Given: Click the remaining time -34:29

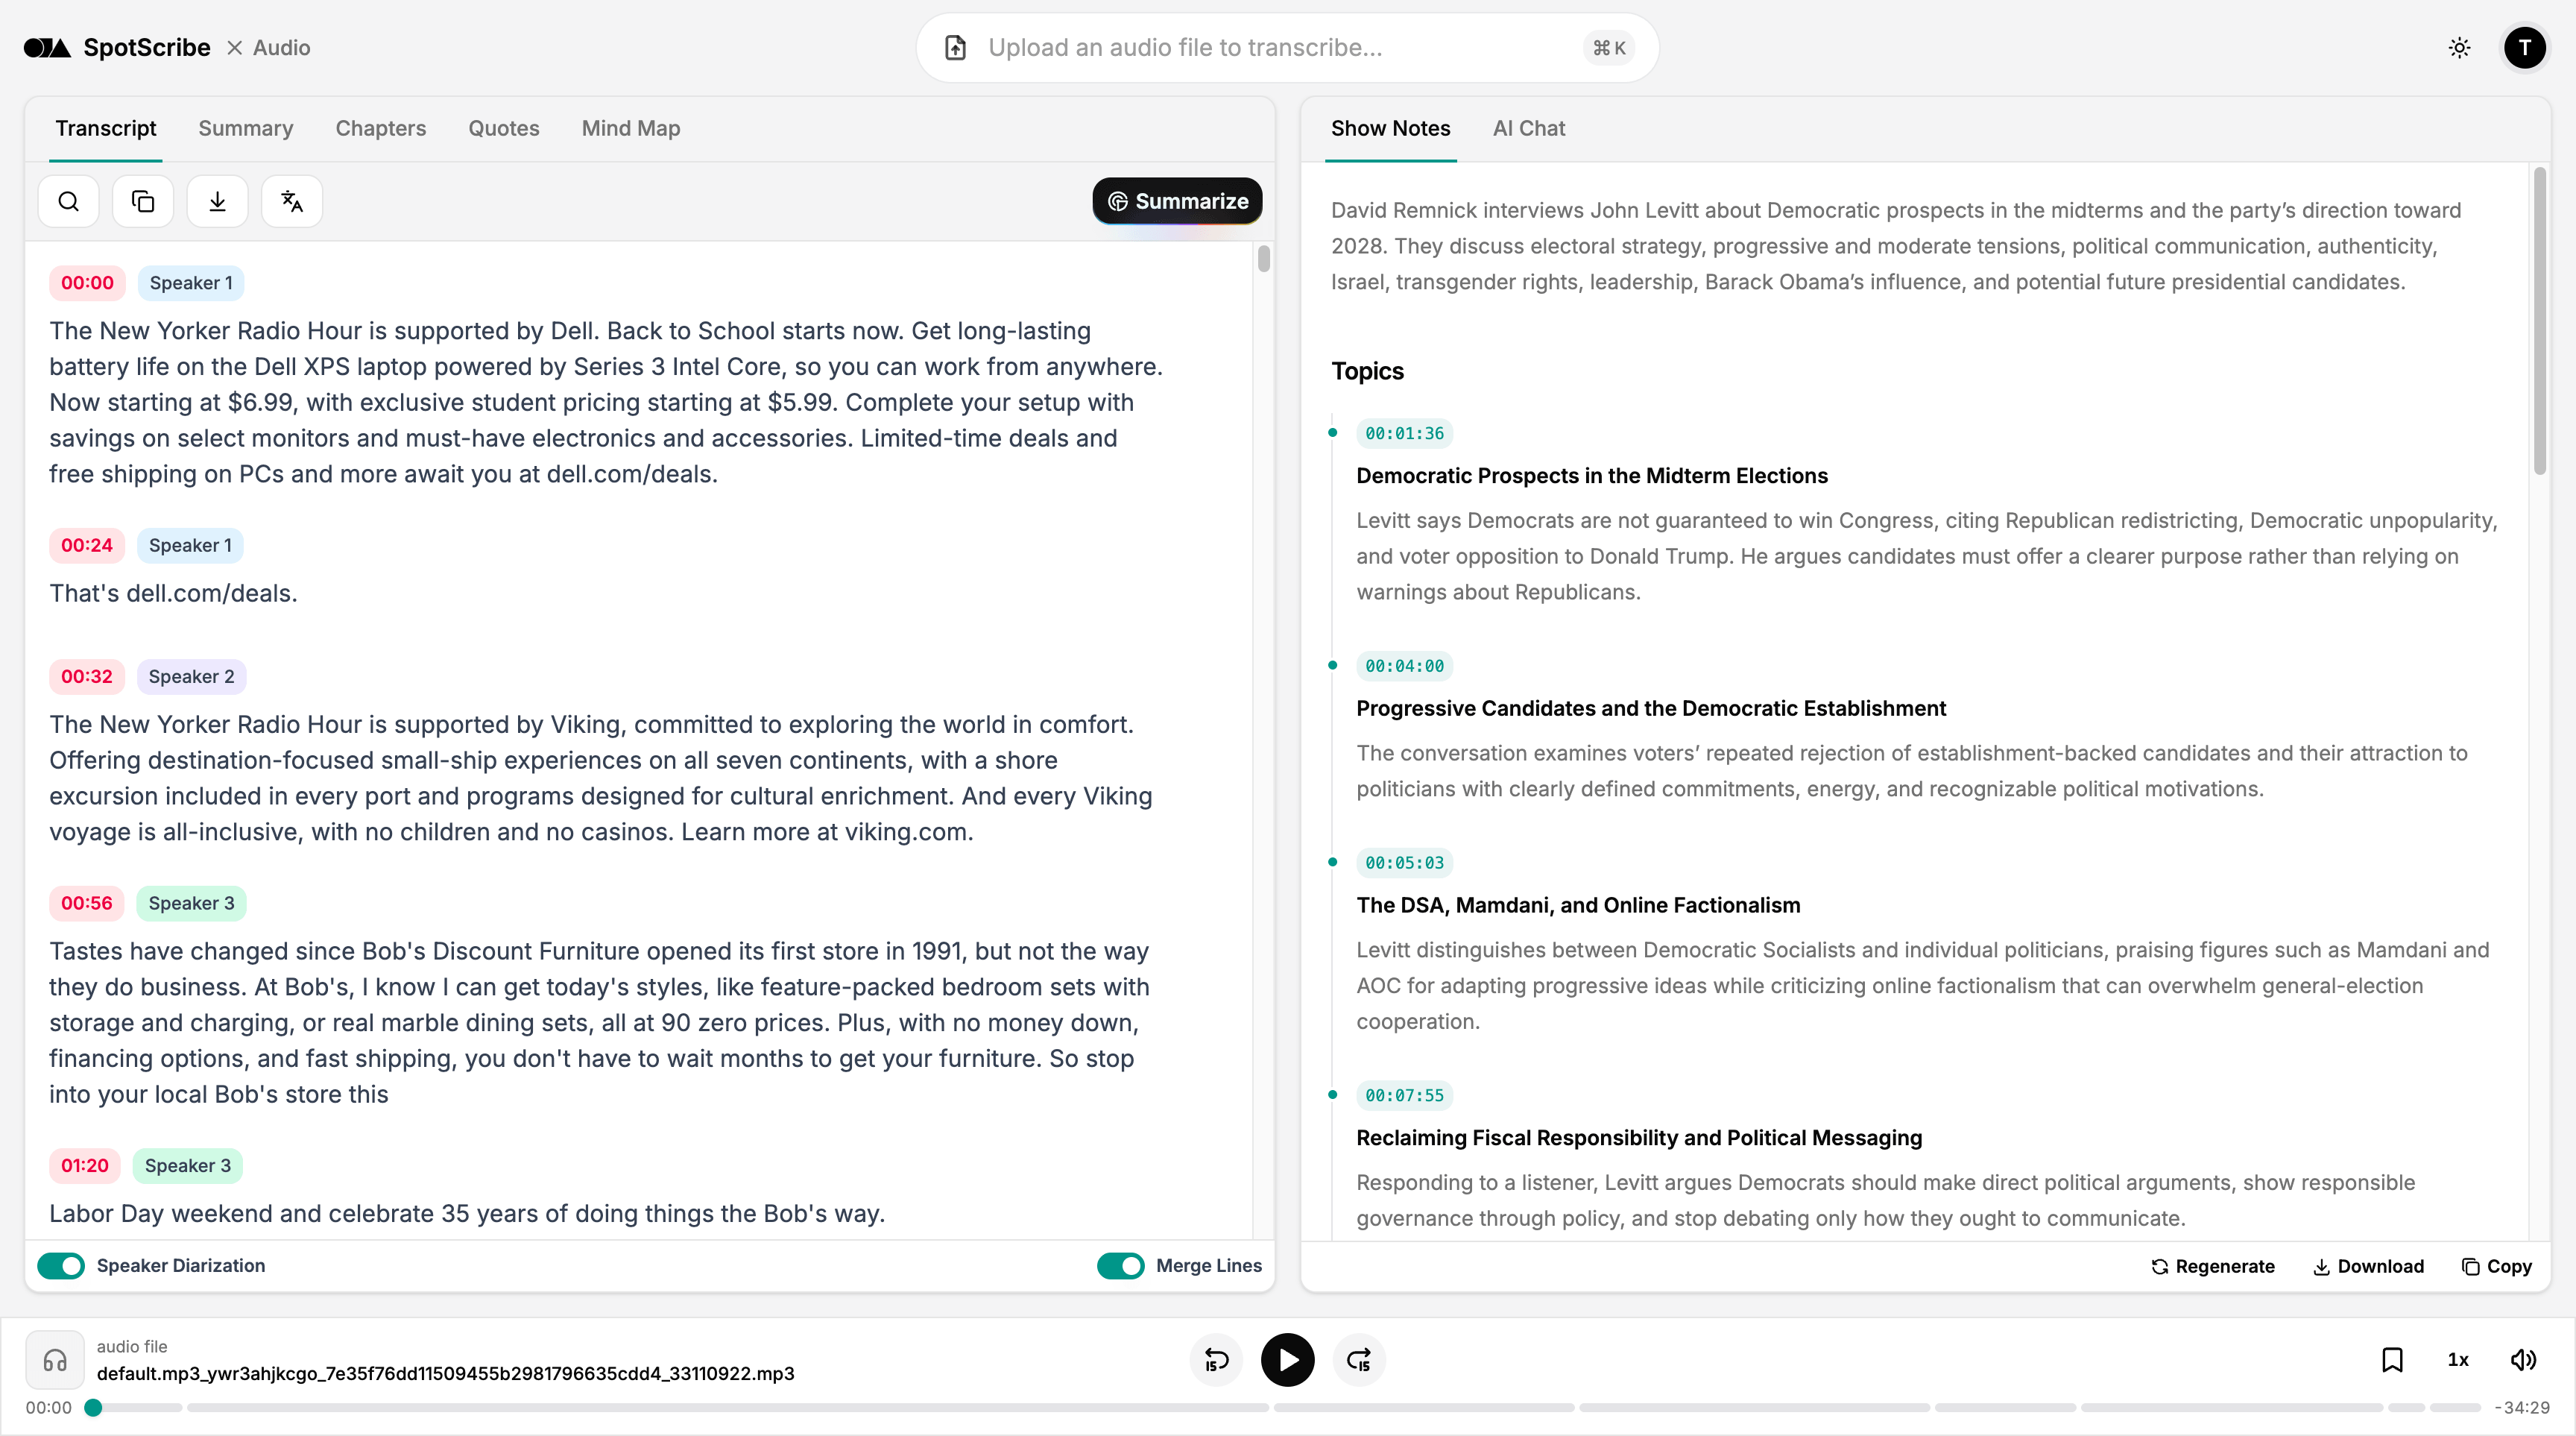Looking at the screenshot, I should click(x=2522, y=1408).
